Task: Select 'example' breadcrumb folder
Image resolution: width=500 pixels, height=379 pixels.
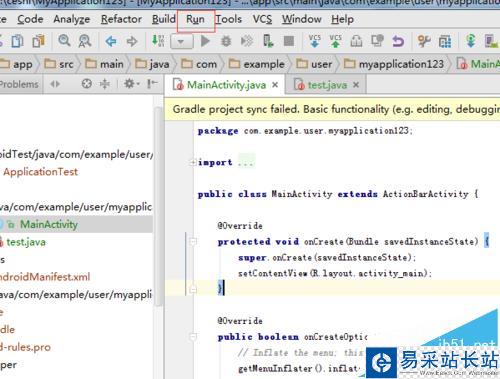Action: point(257,64)
